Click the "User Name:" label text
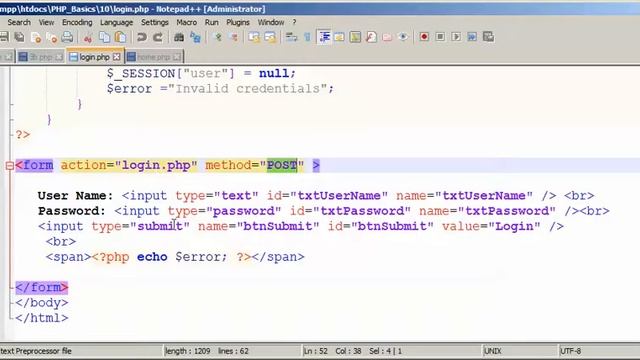 76,196
